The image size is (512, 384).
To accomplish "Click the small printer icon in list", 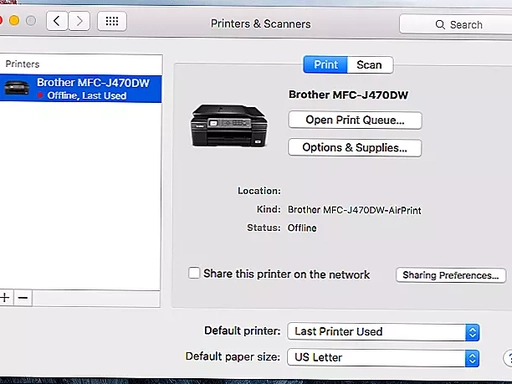I will pos(17,88).
